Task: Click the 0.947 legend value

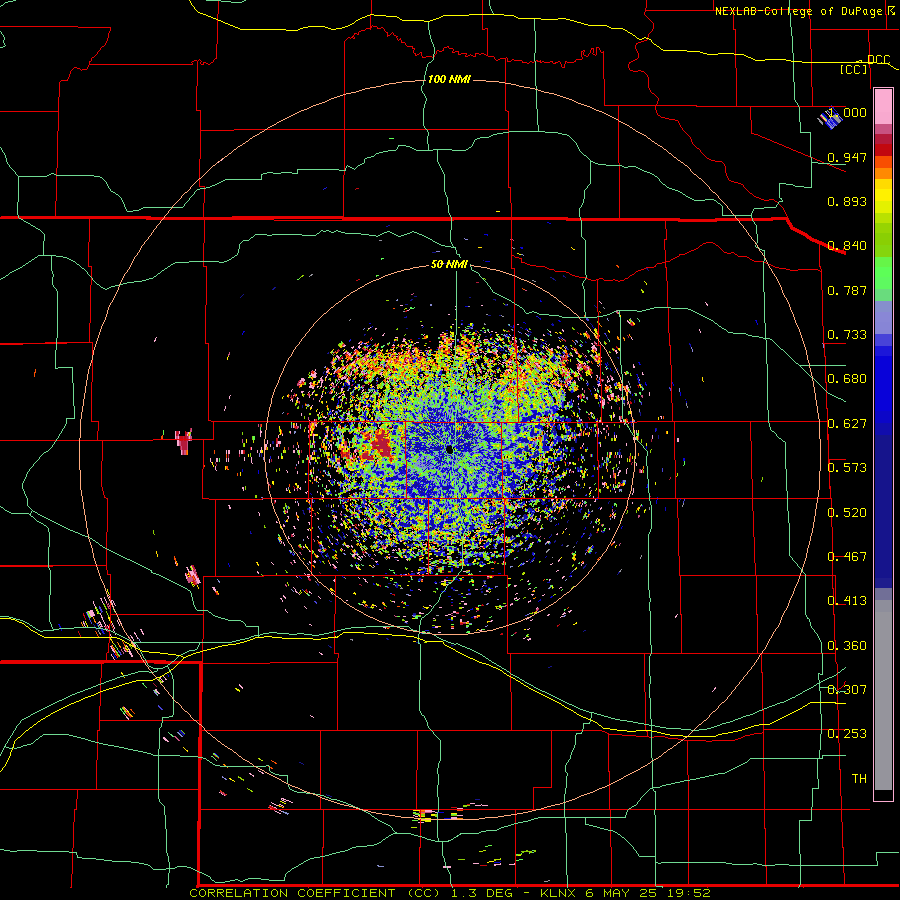Action: [847, 157]
